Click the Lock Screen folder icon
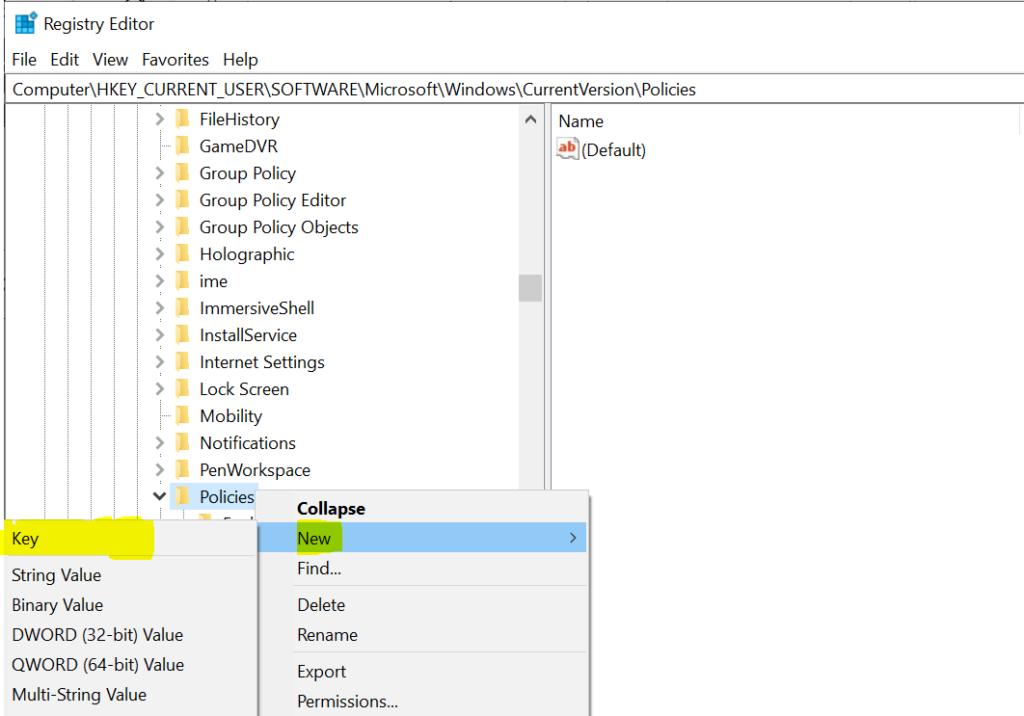The width and height of the screenshot is (1024, 716). click(x=183, y=389)
